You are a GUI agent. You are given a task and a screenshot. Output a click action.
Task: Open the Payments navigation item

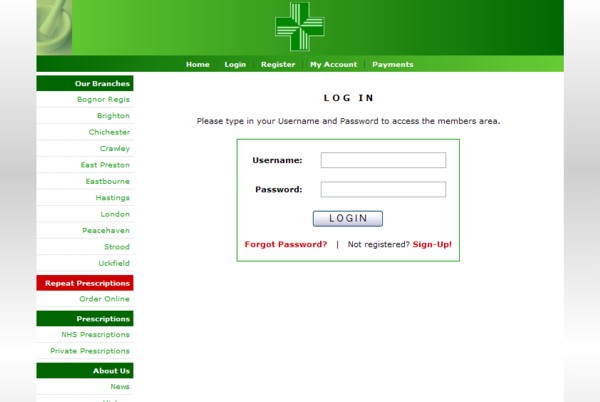pyautogui.click(x=393, y=64)
